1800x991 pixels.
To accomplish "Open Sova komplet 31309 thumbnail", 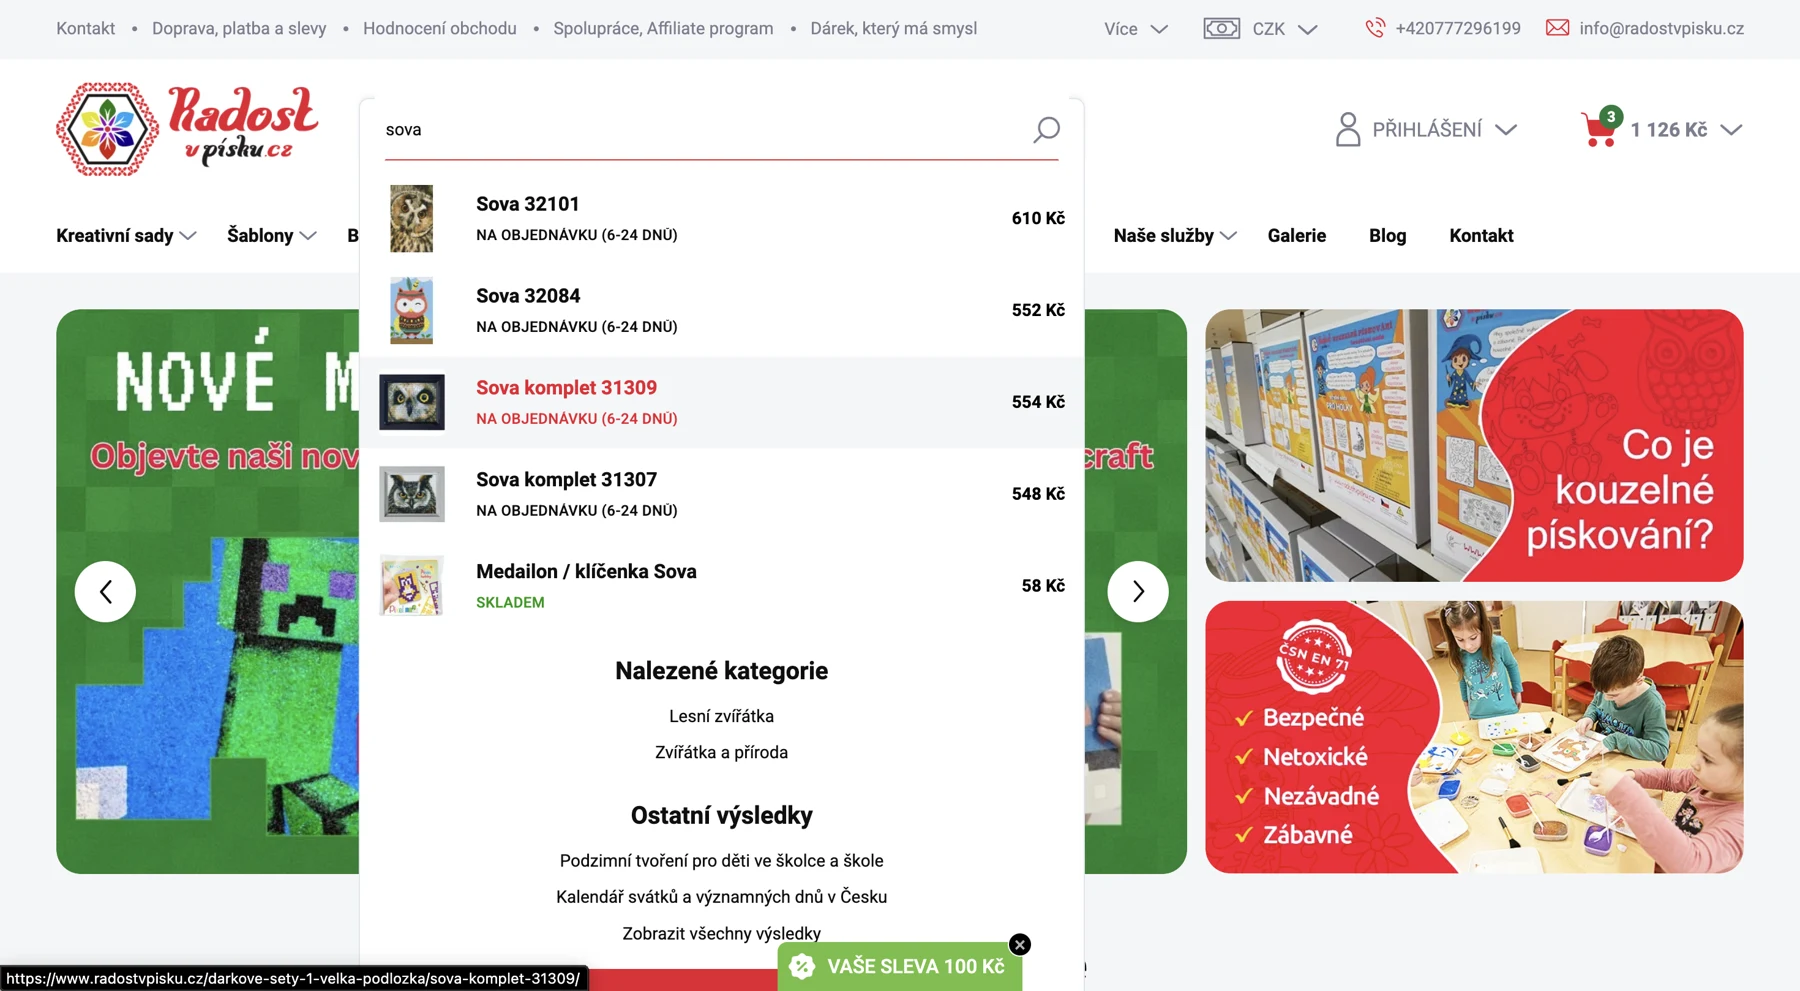I will 412,402.
